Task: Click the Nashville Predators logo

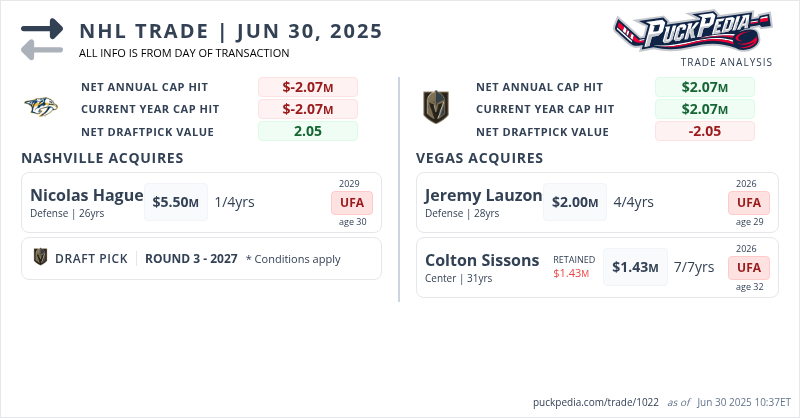Action: (x=41, y=108)
